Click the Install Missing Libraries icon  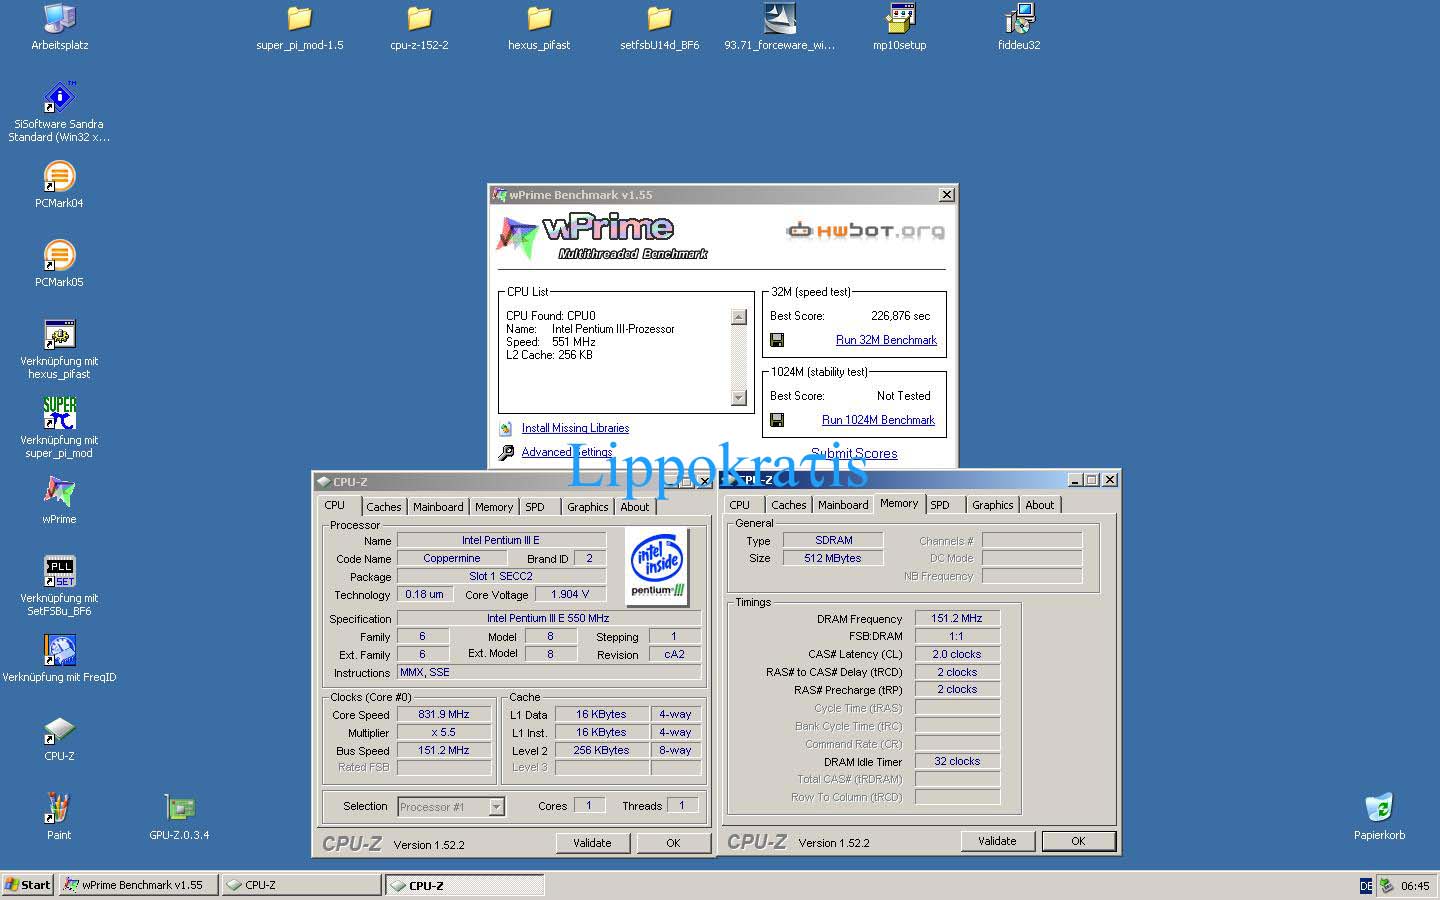[506, 428]
